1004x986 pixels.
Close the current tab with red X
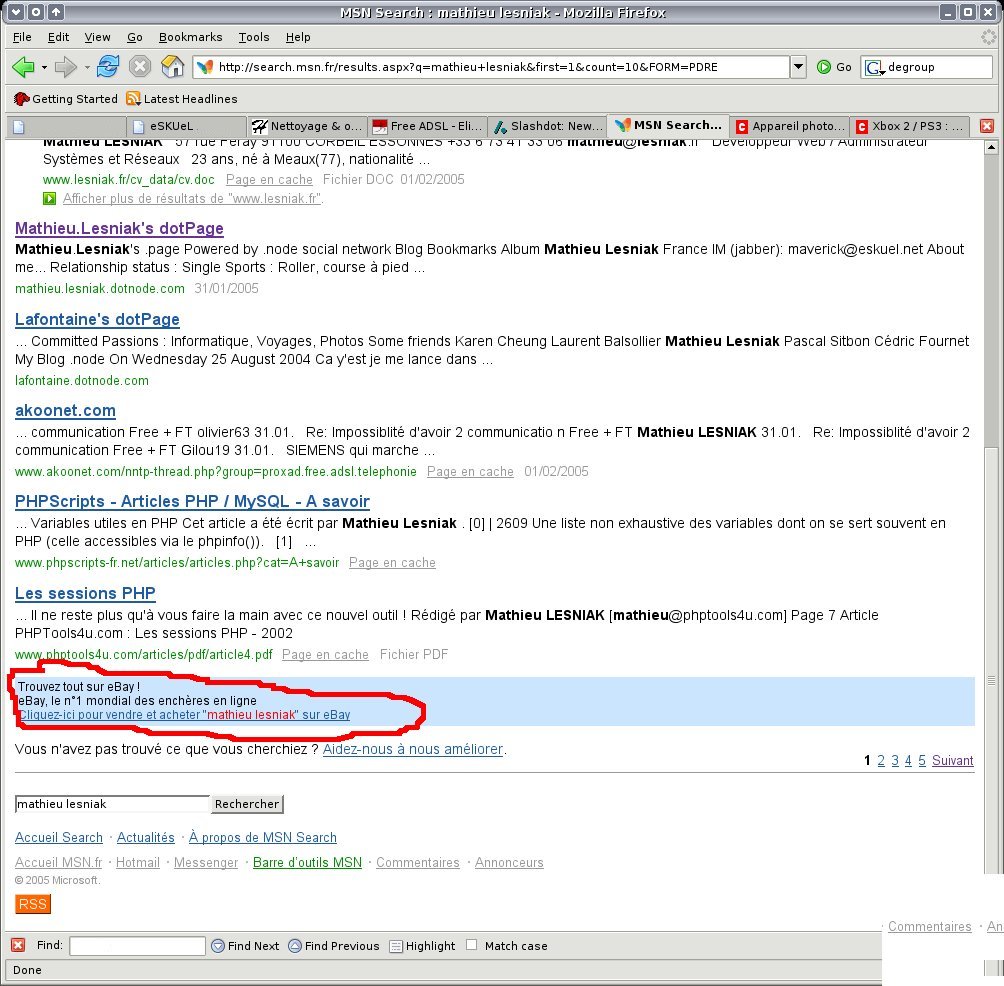987,126
